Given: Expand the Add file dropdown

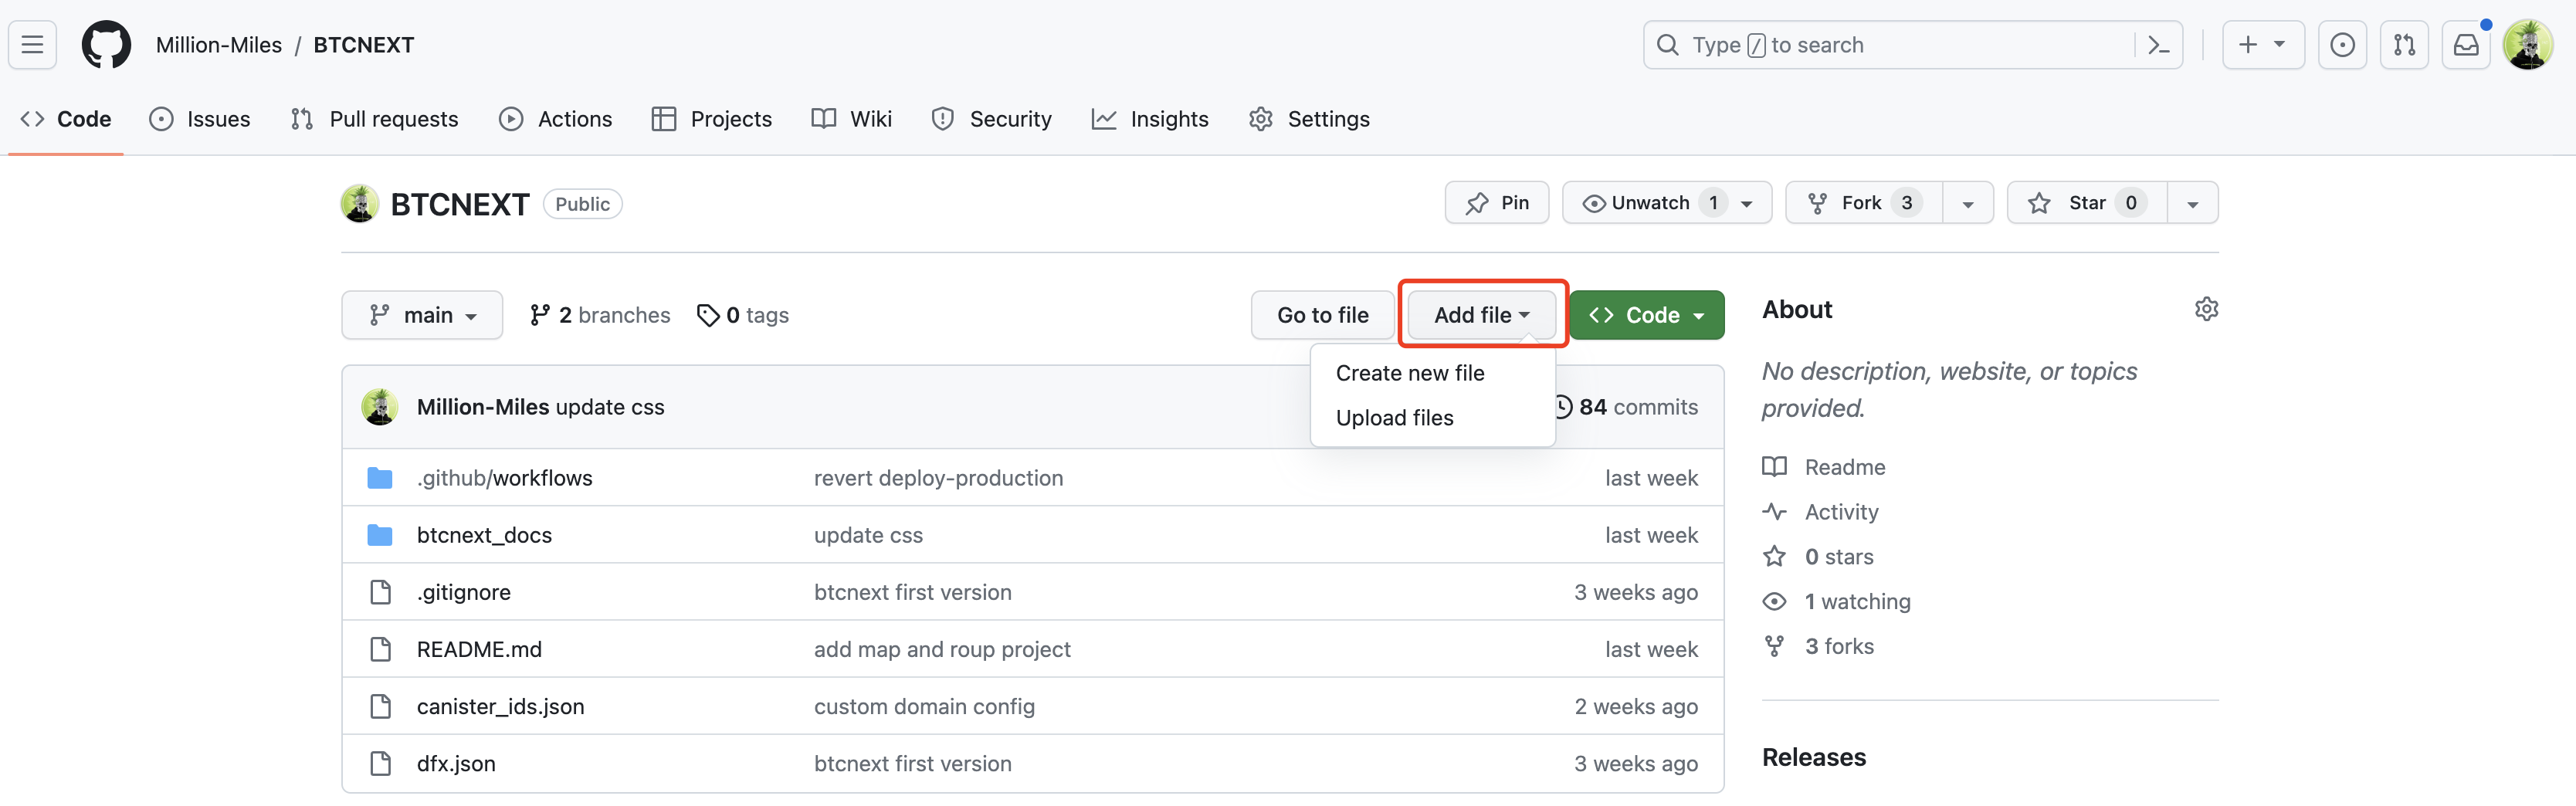Looking at the screenshot, I should click(x=1482, y=315).
